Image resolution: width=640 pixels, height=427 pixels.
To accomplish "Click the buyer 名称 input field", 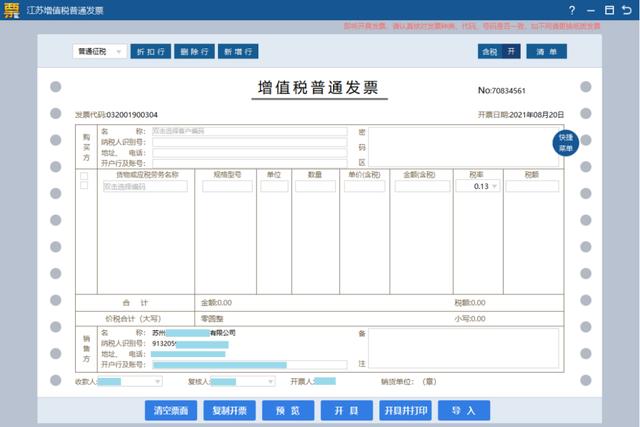I will 248,131.
